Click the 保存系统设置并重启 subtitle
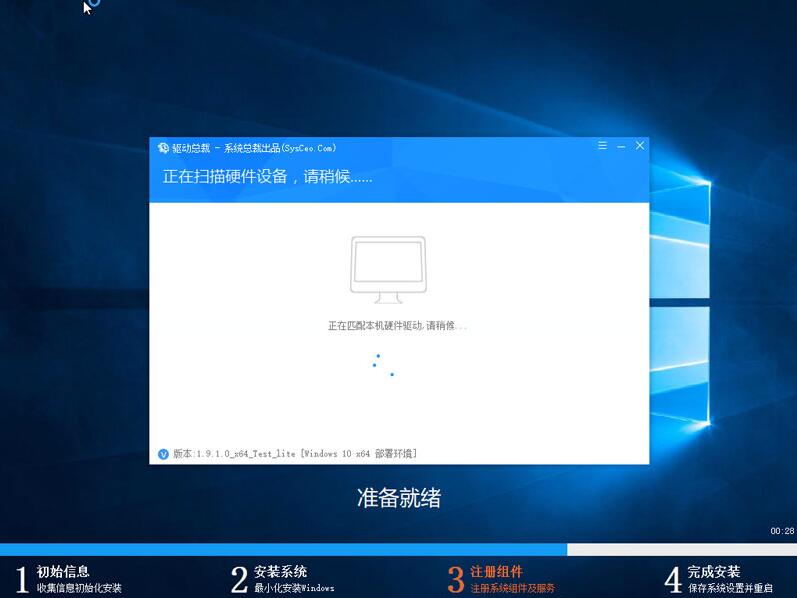This screenshot has height=598, width=797. pos(730,588)
